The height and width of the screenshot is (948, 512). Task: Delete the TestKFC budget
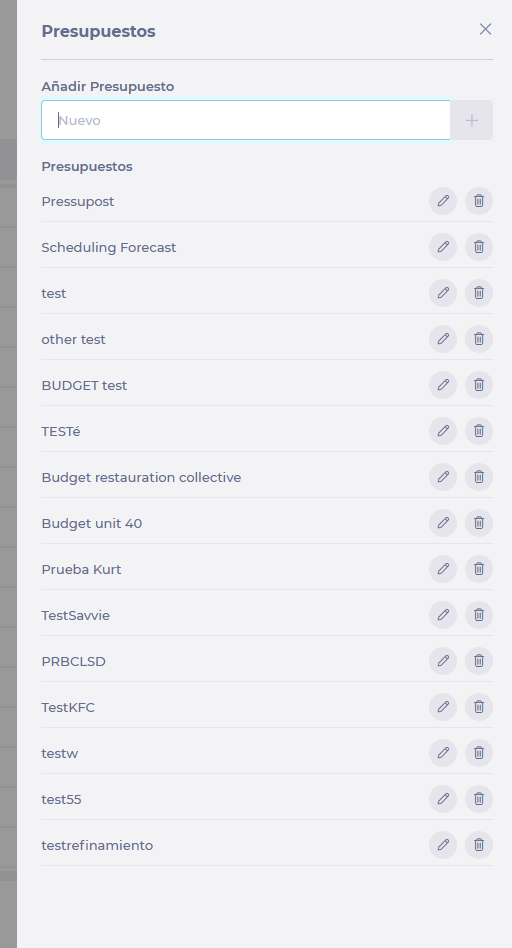pyautogui.click(x=479, y=706)
